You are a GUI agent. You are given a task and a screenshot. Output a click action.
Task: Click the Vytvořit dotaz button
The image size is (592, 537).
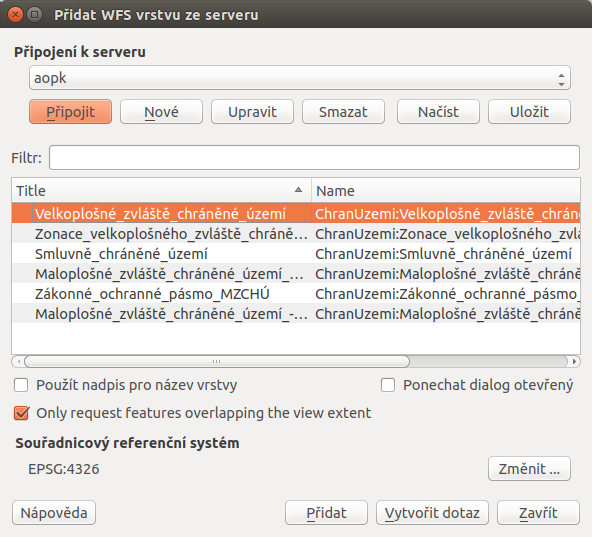click(x=432, y=513)
